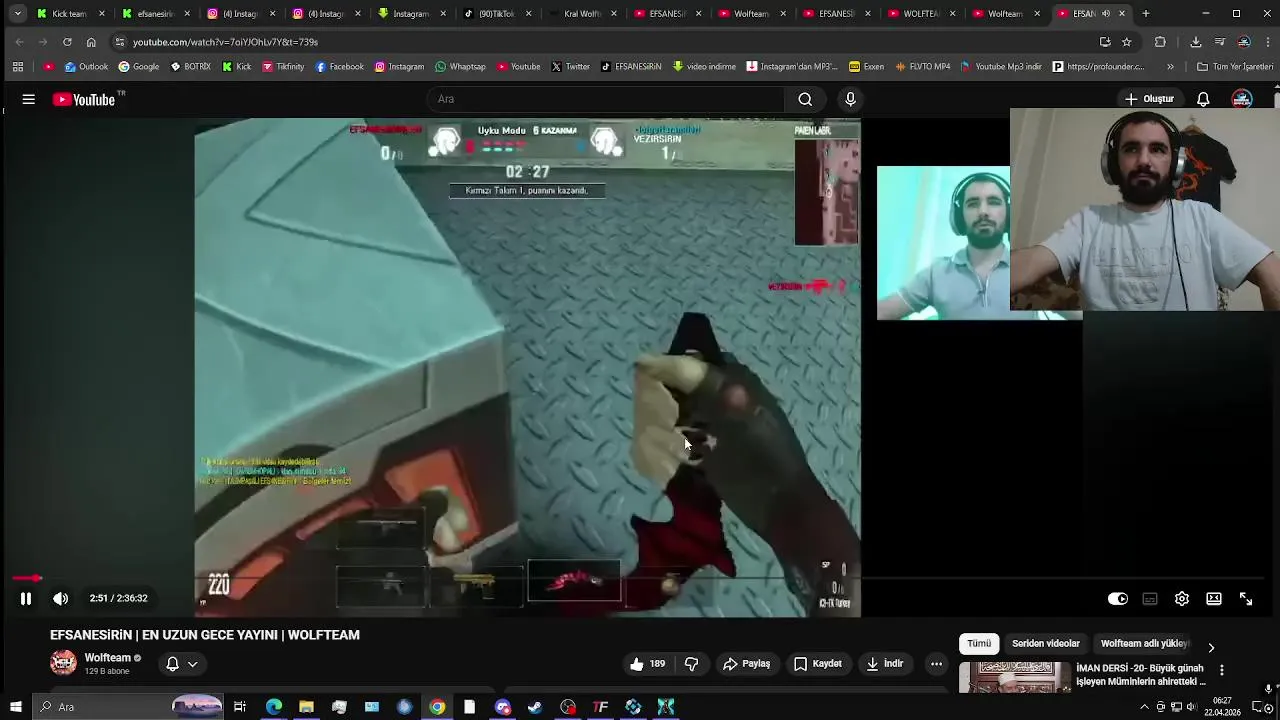The width and height of the screenshot is (1280, 720).
Task: Click the youtube.com address bar
Action: (600, 42)
